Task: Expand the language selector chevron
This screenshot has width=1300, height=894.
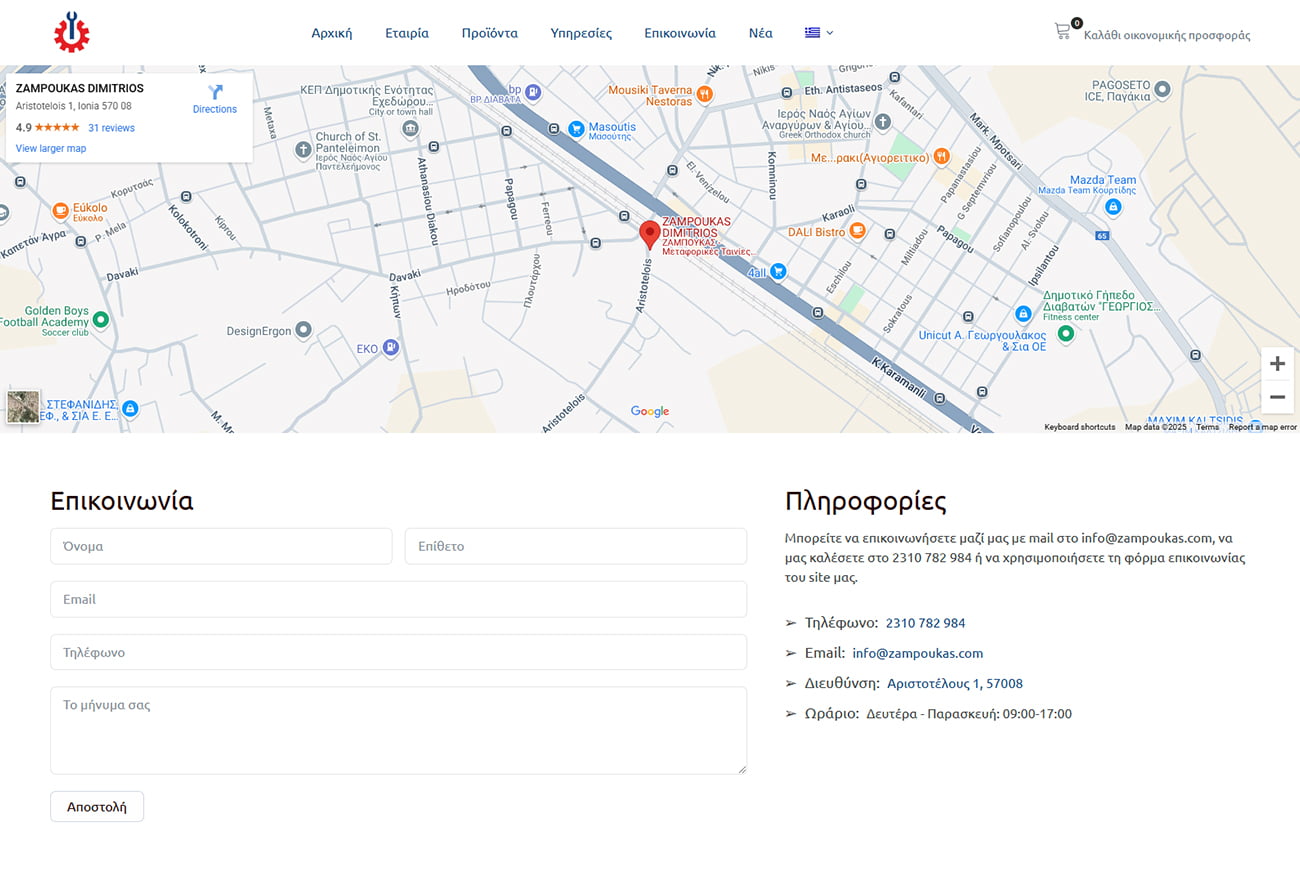Action: 830,33
